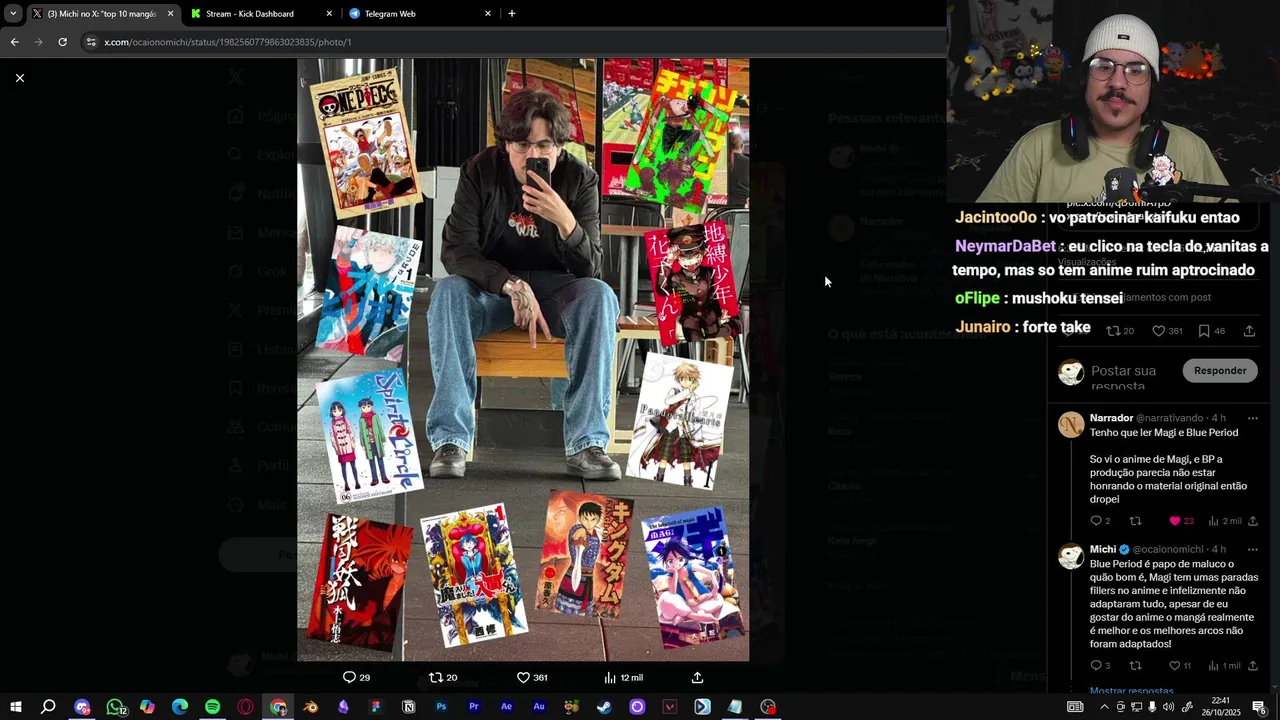Click the Responder button
Screen dimensions: 1280x720
coord(1220,370)
